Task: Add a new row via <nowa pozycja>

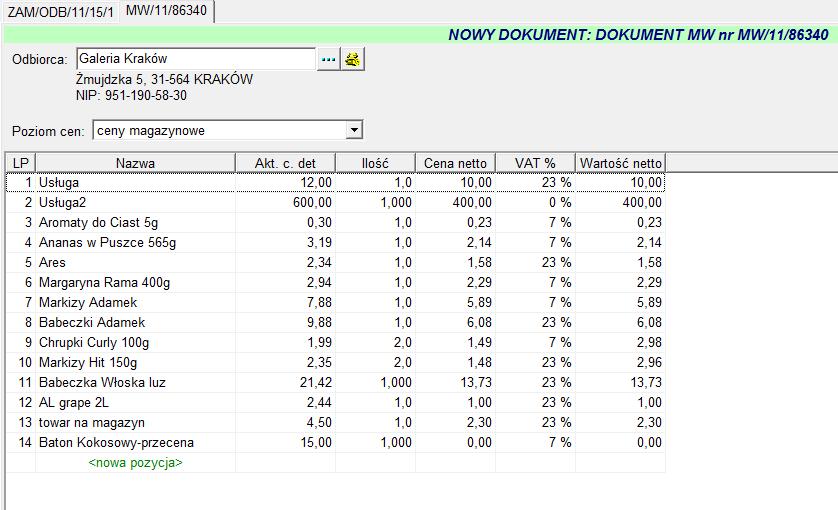Action: pyautogui.click(x=135, y=462)
